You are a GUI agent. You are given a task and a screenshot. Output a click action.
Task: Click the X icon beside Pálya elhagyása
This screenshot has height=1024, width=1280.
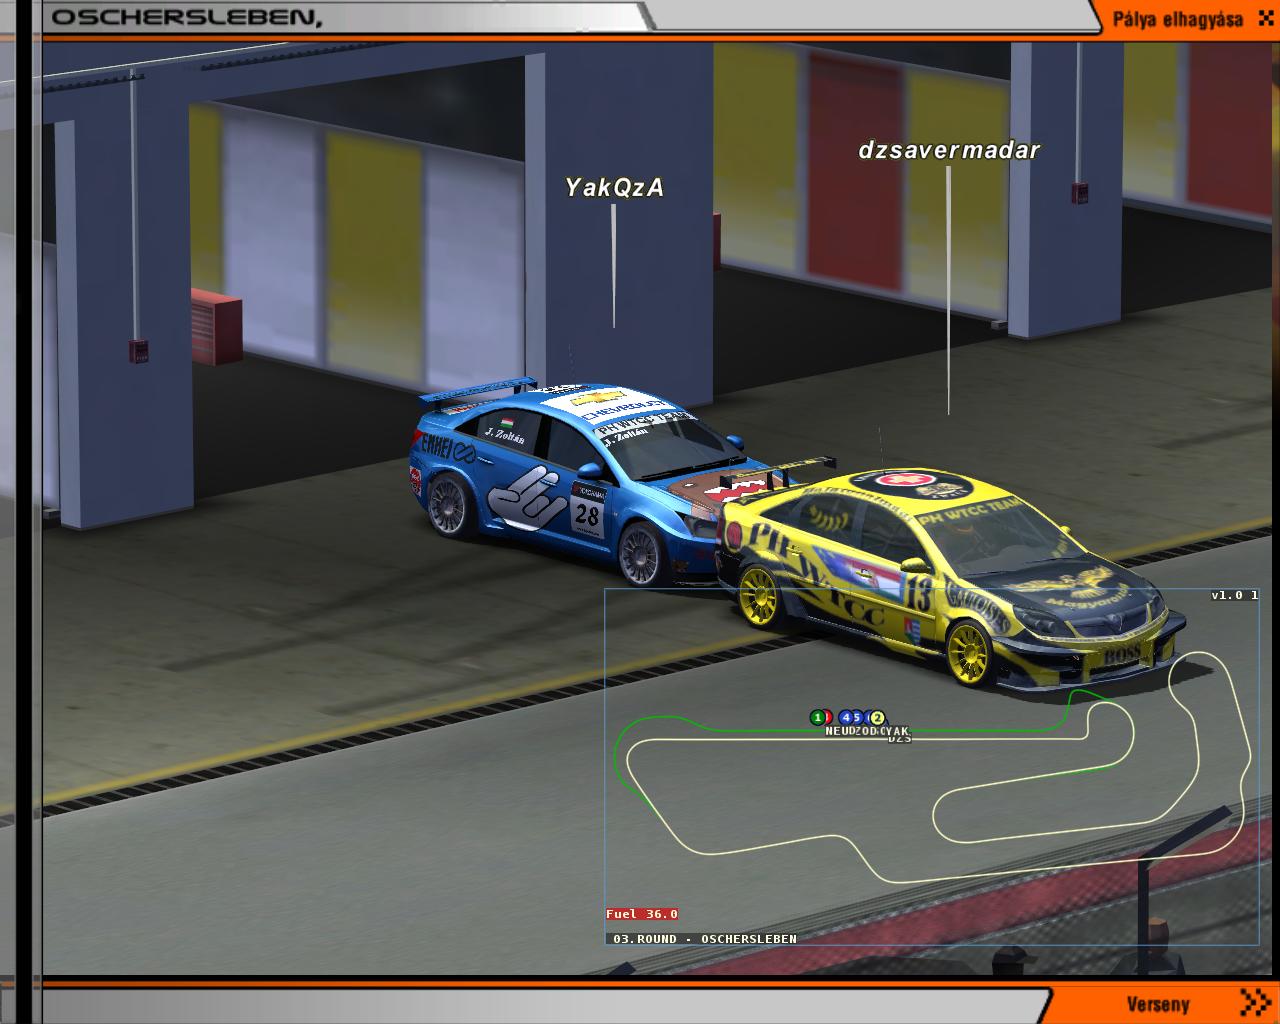point(1267,19)
